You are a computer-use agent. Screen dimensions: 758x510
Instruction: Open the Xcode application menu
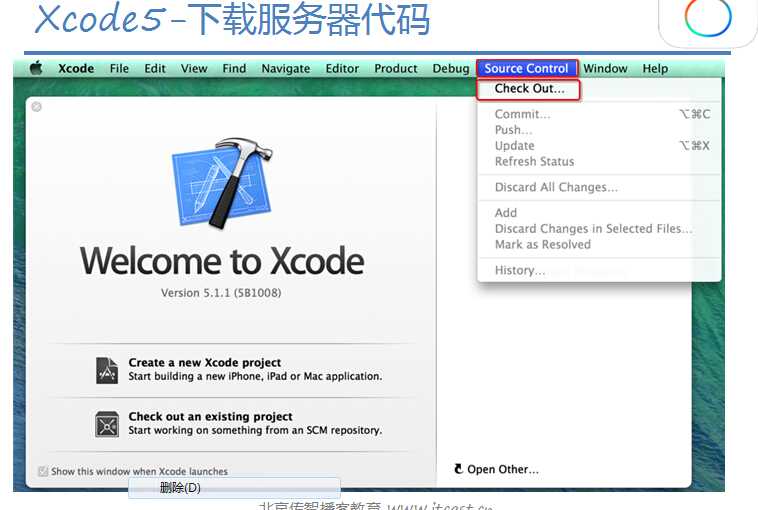(76, 69)
